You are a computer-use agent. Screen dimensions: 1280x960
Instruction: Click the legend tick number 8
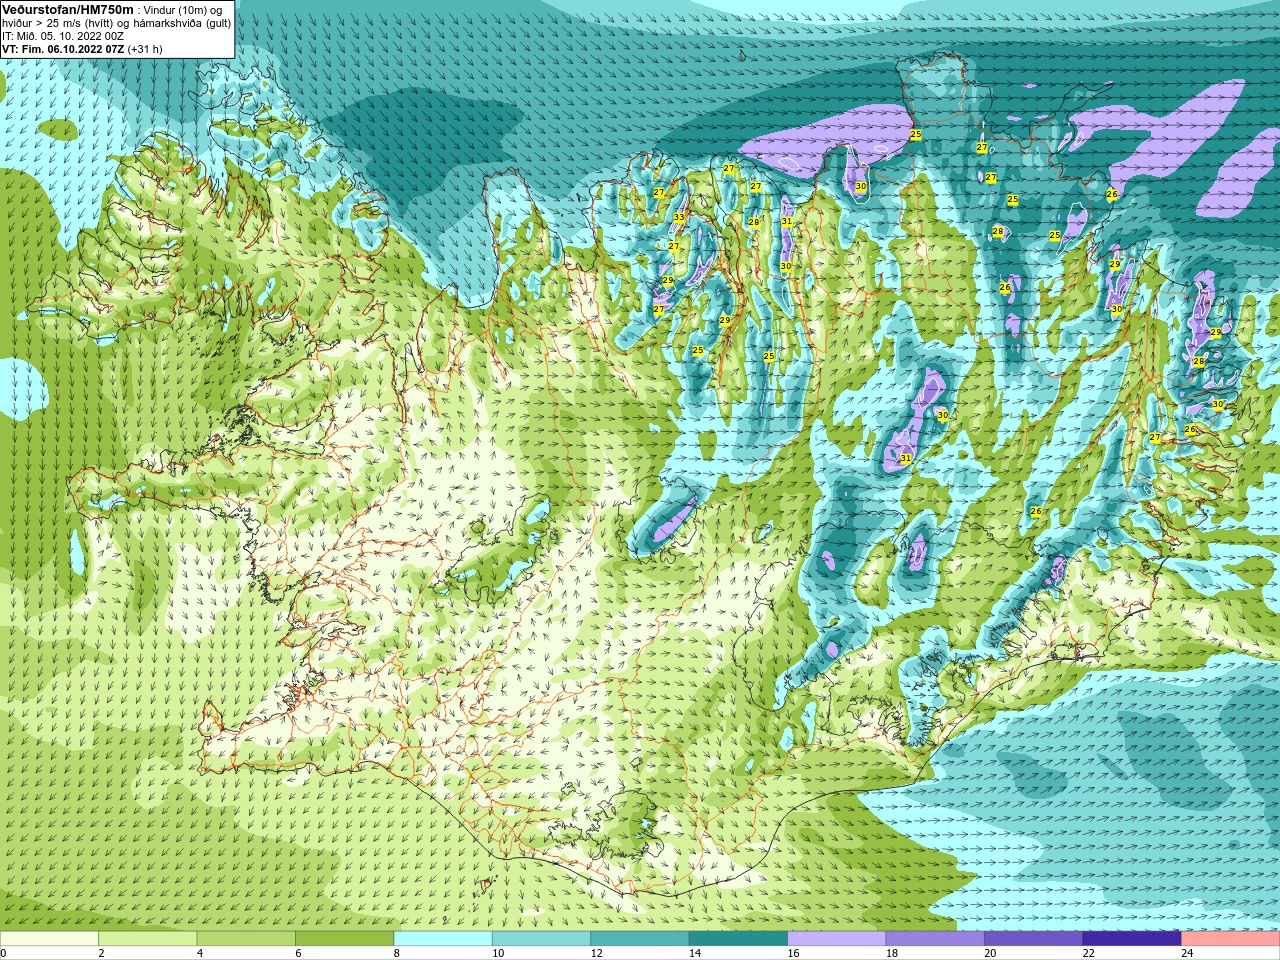tap(396, 953)
